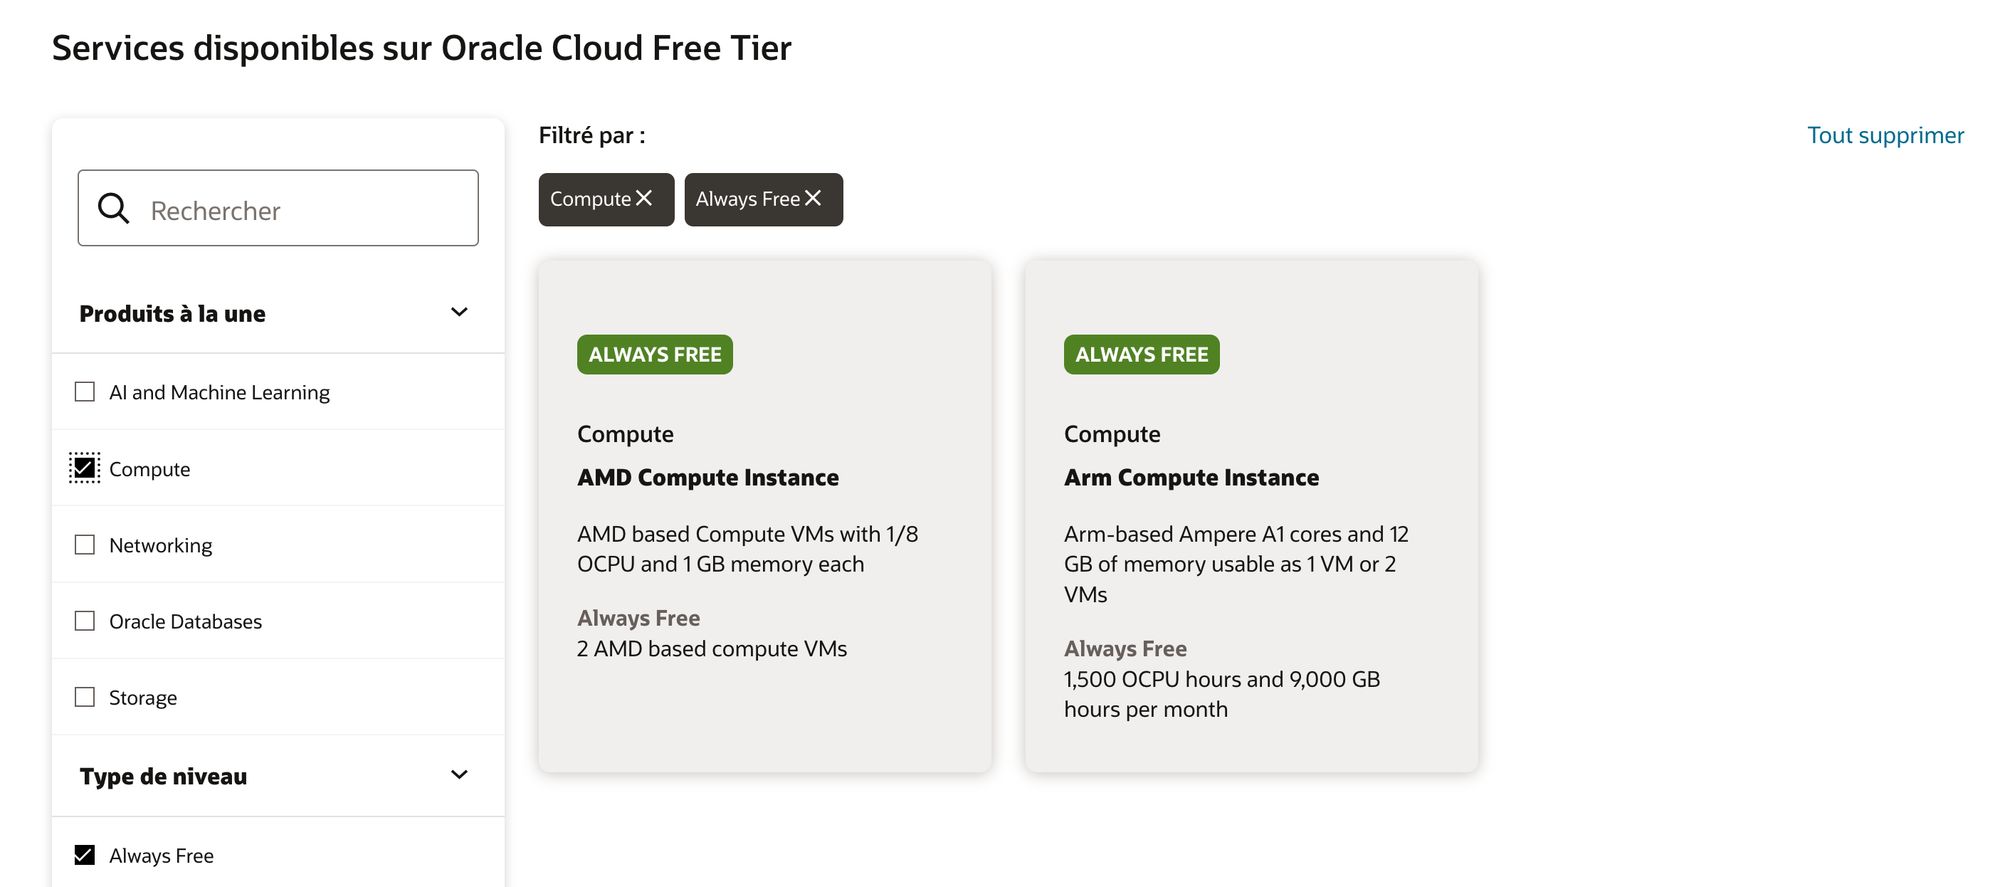Image resolution: width=2000 pixels, height=887 pixels.
Task: Click the ALWAYS FREE badge on AMD card
Action: coord(655,355)
